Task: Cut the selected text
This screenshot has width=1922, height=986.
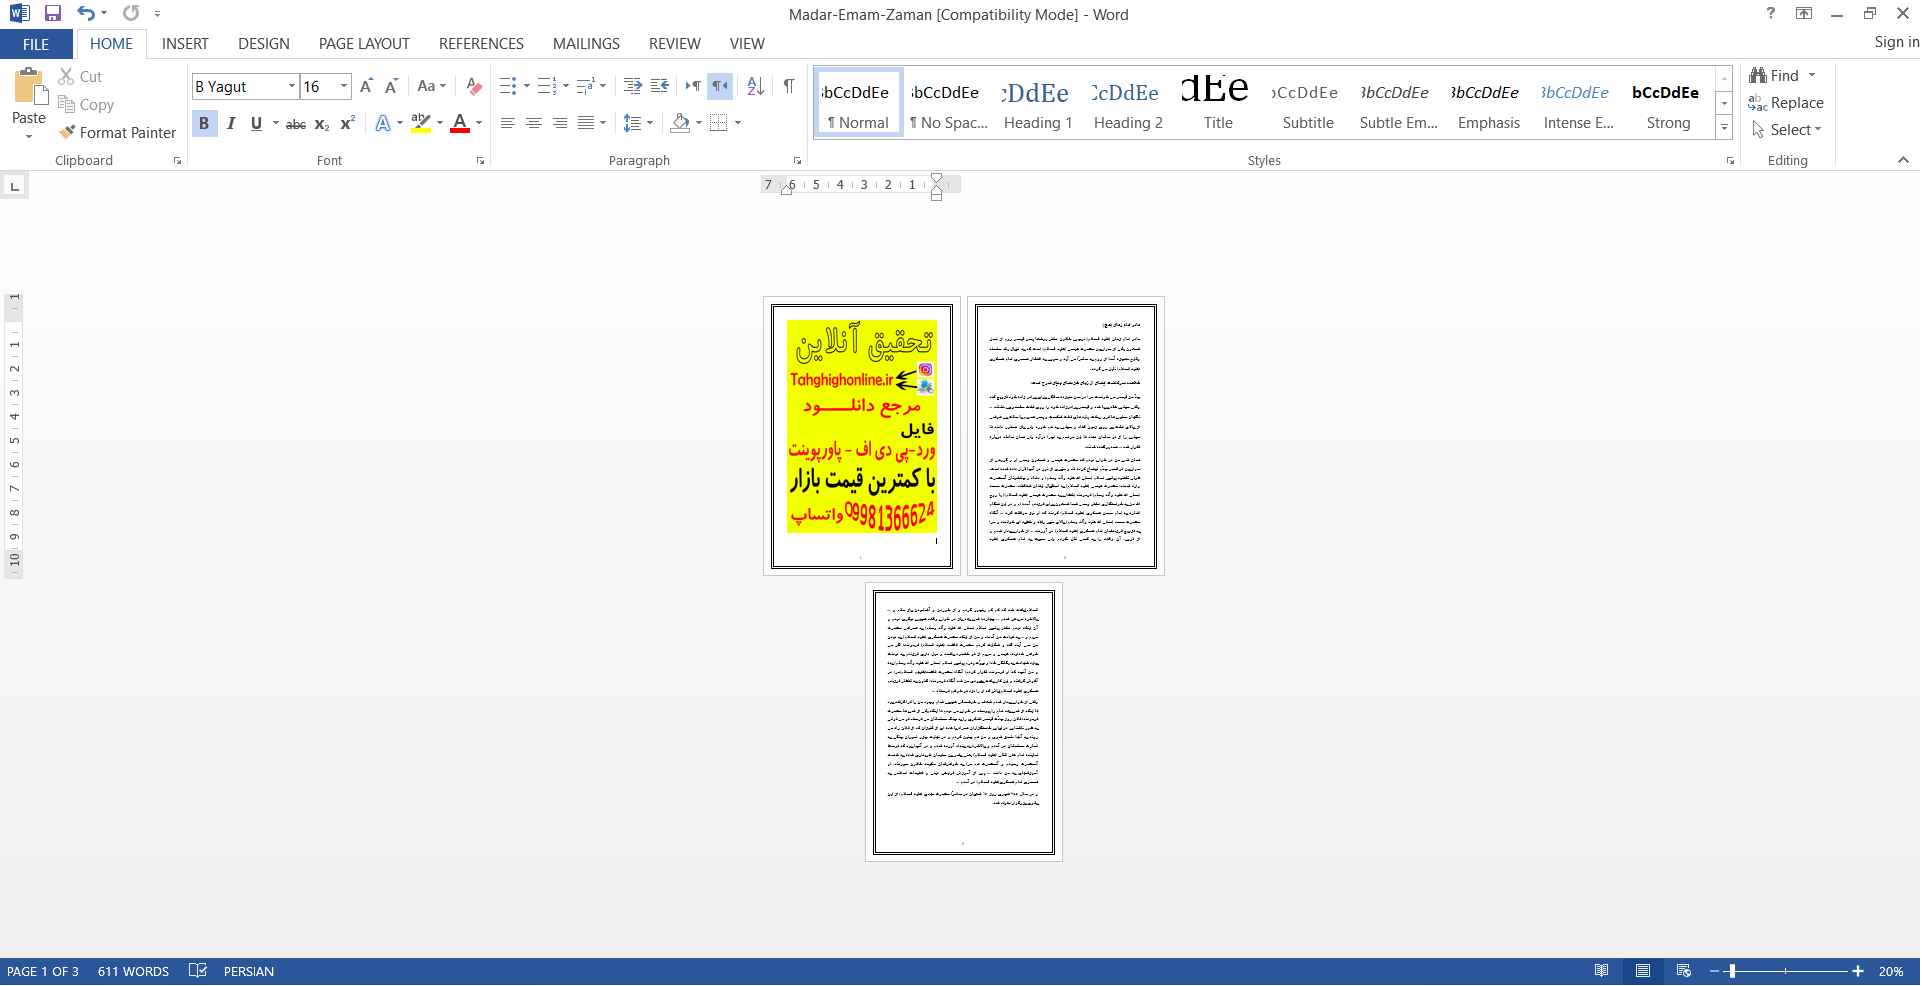Action: tap(80, 77)
